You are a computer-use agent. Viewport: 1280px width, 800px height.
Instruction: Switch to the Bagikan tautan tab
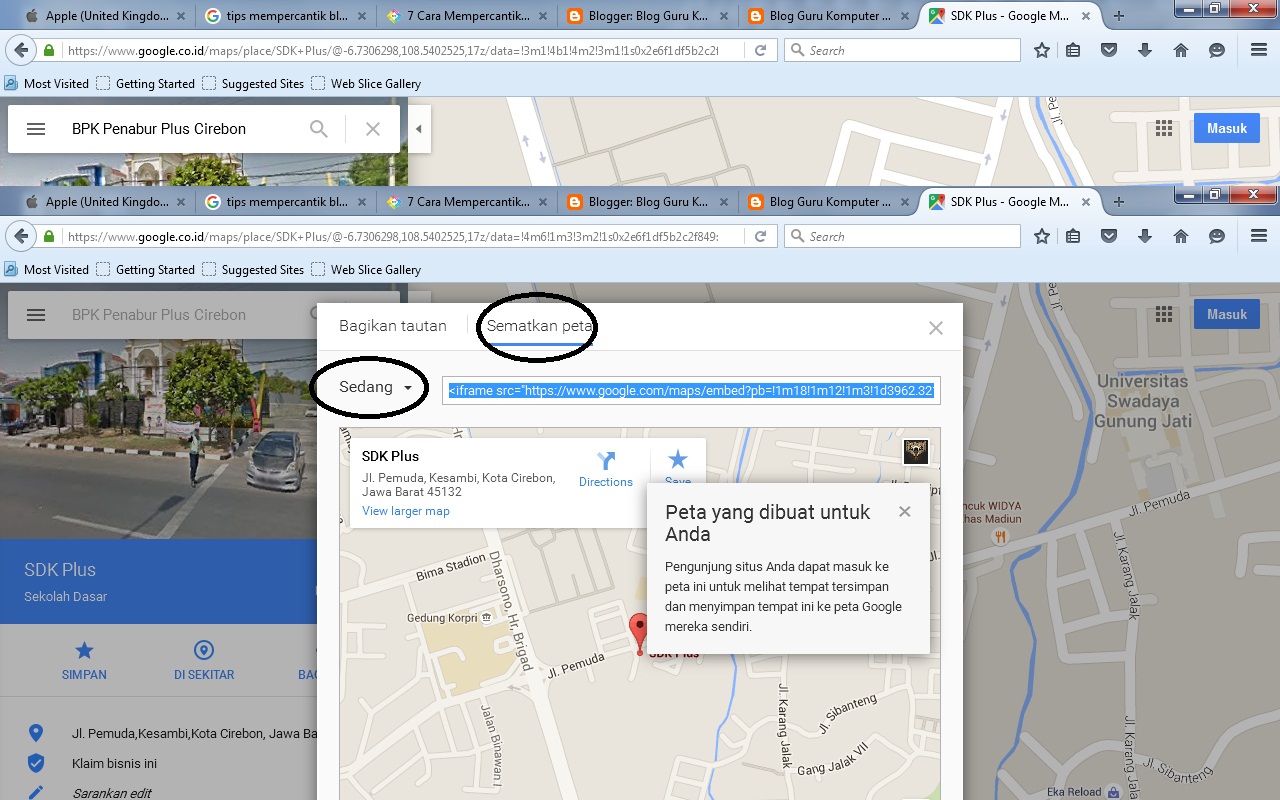[x=393, y=326]
